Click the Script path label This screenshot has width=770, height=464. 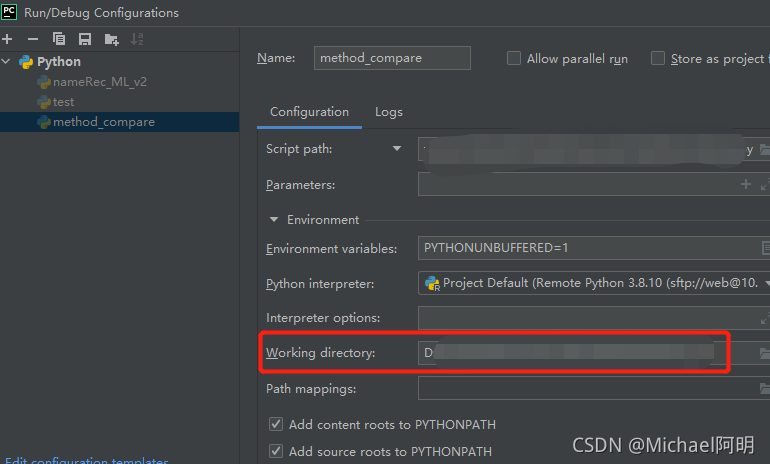pyautogui.click(x=299, y=149)
